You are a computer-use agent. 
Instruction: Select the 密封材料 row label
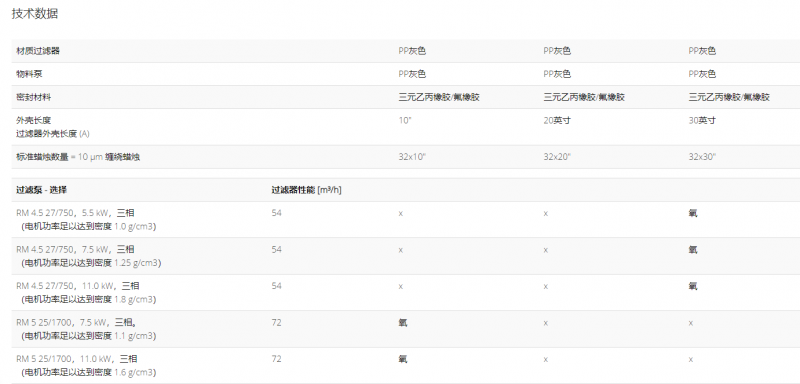34,97
